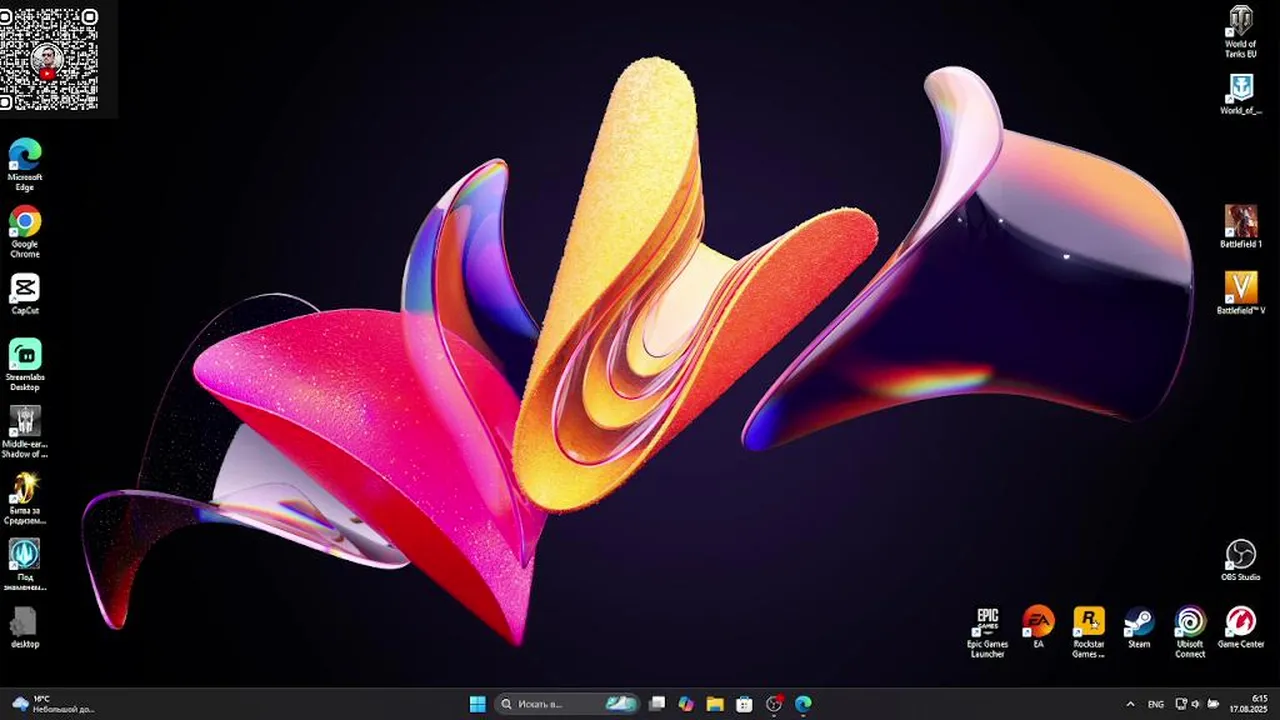This screenshot has height=720, width=1280.
Task: Select the Битва за Средизем… ring icon
Action: point(25,498)
